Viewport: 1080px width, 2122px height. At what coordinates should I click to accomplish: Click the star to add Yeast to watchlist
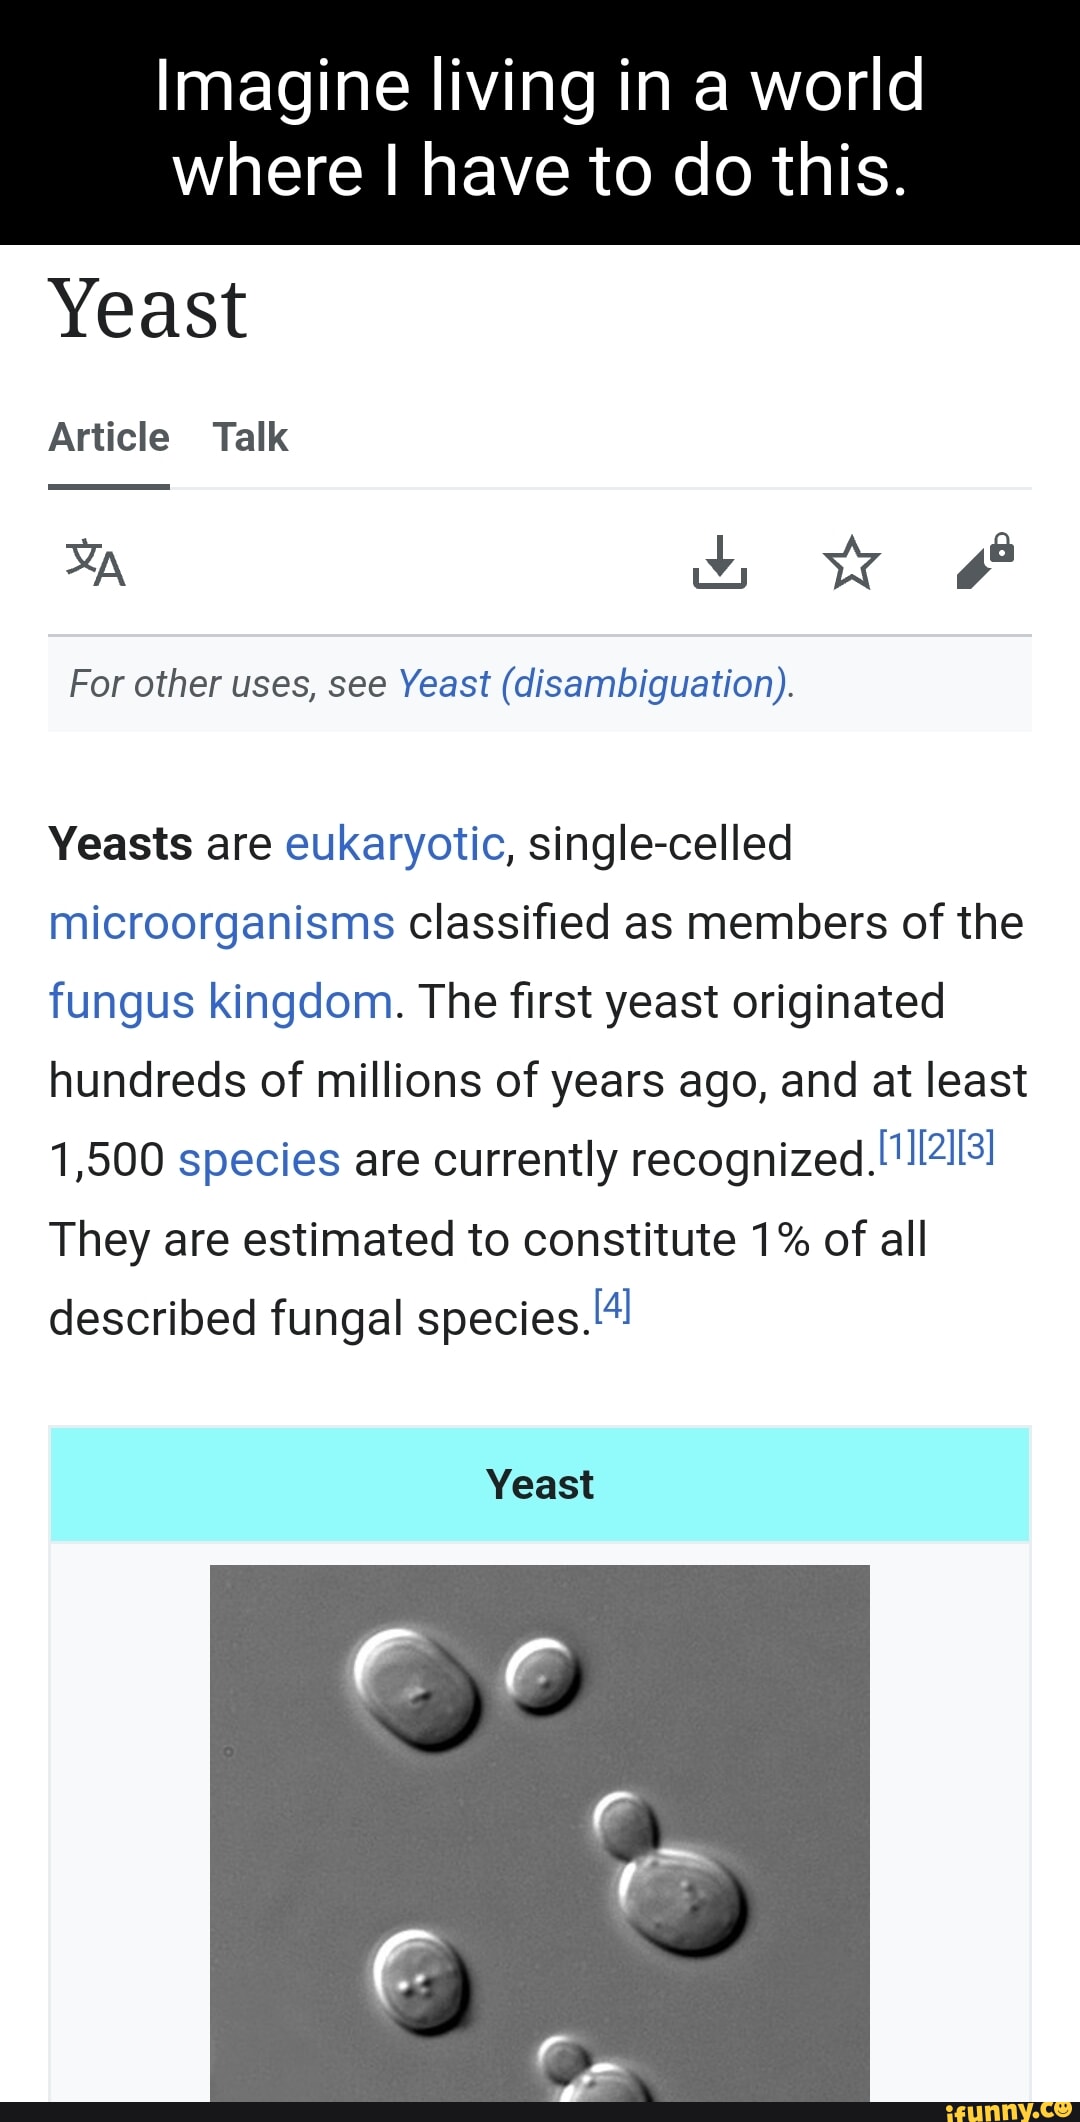point(851,563)
